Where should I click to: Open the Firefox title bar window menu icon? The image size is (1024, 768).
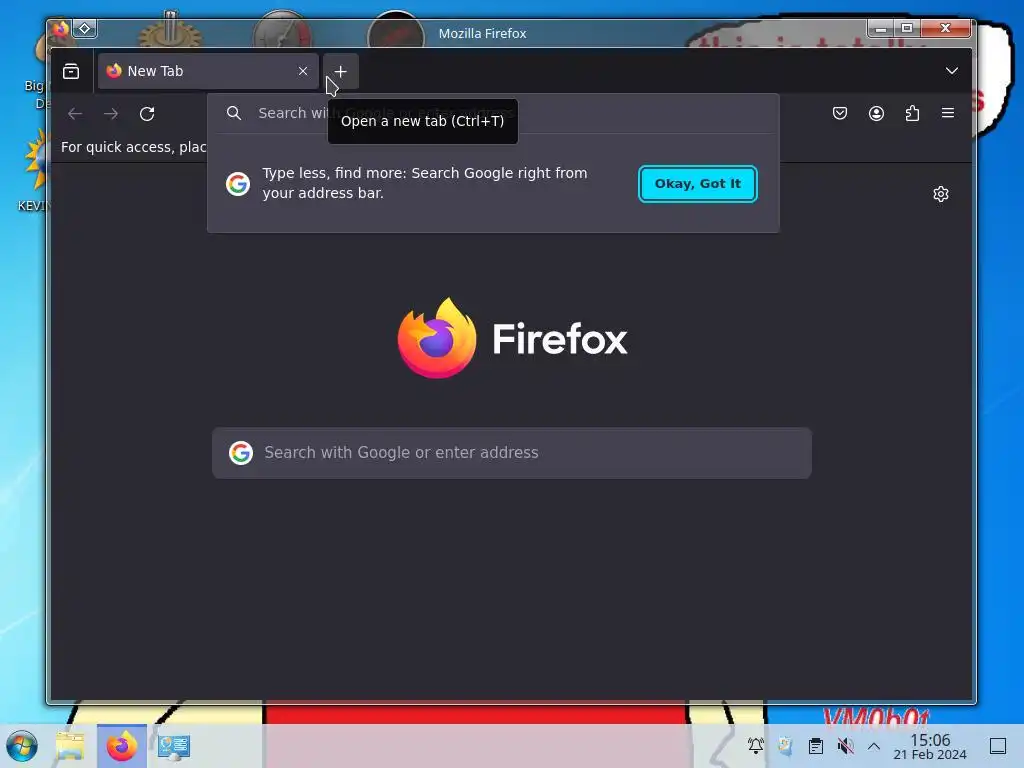60,29
